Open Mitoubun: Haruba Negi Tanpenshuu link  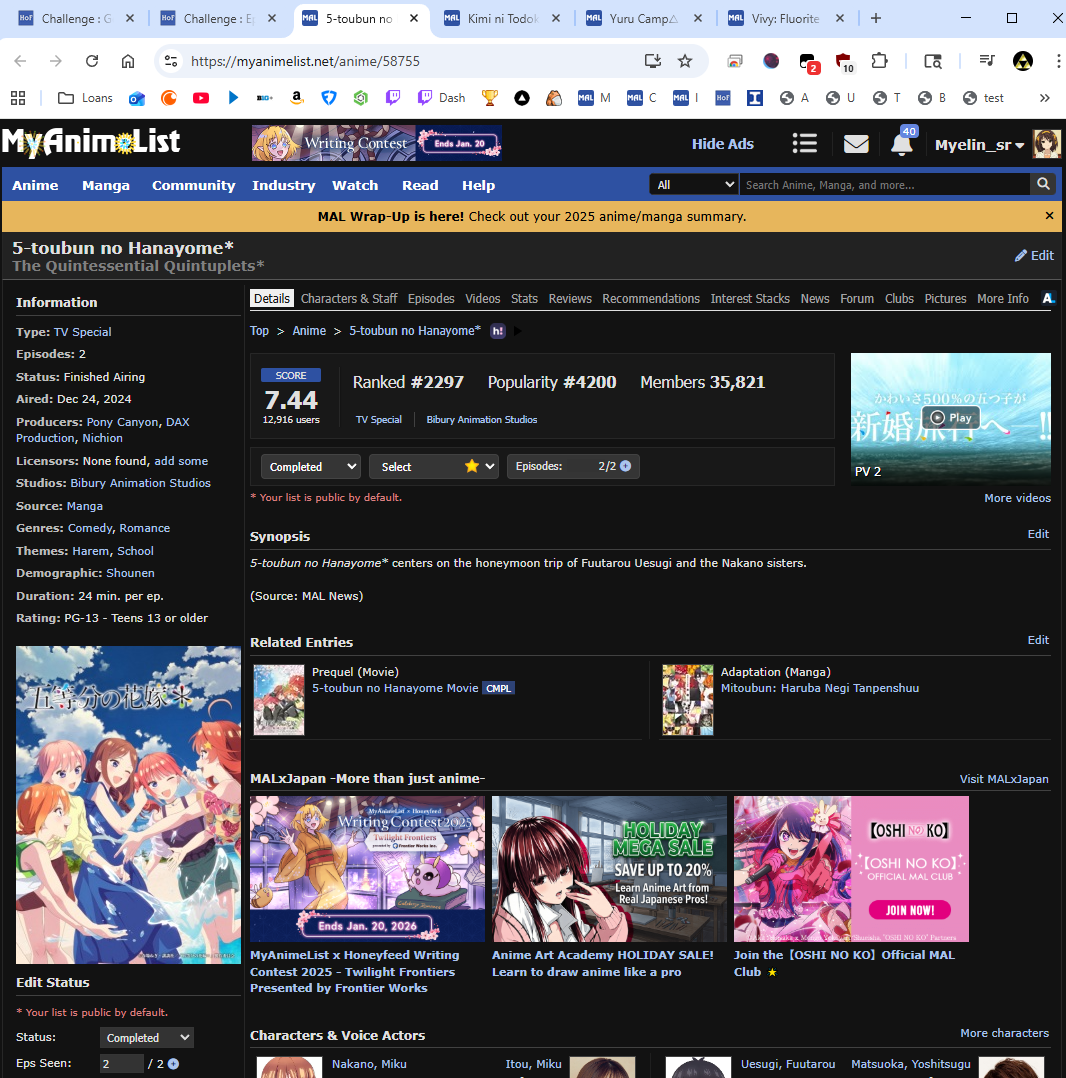pos(819,688)
